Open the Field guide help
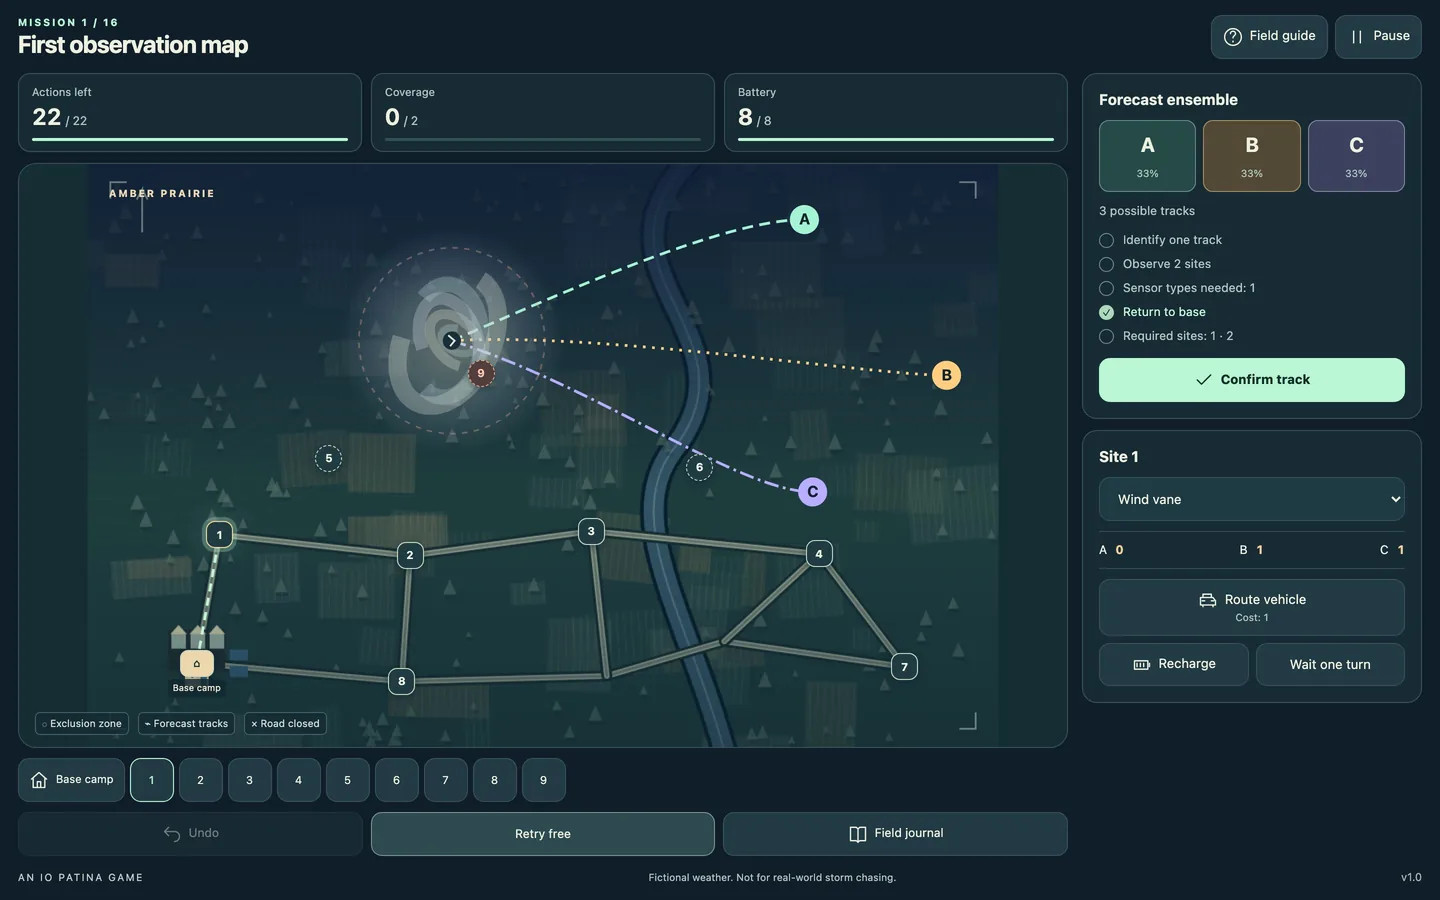 [x=1269, y=37]
